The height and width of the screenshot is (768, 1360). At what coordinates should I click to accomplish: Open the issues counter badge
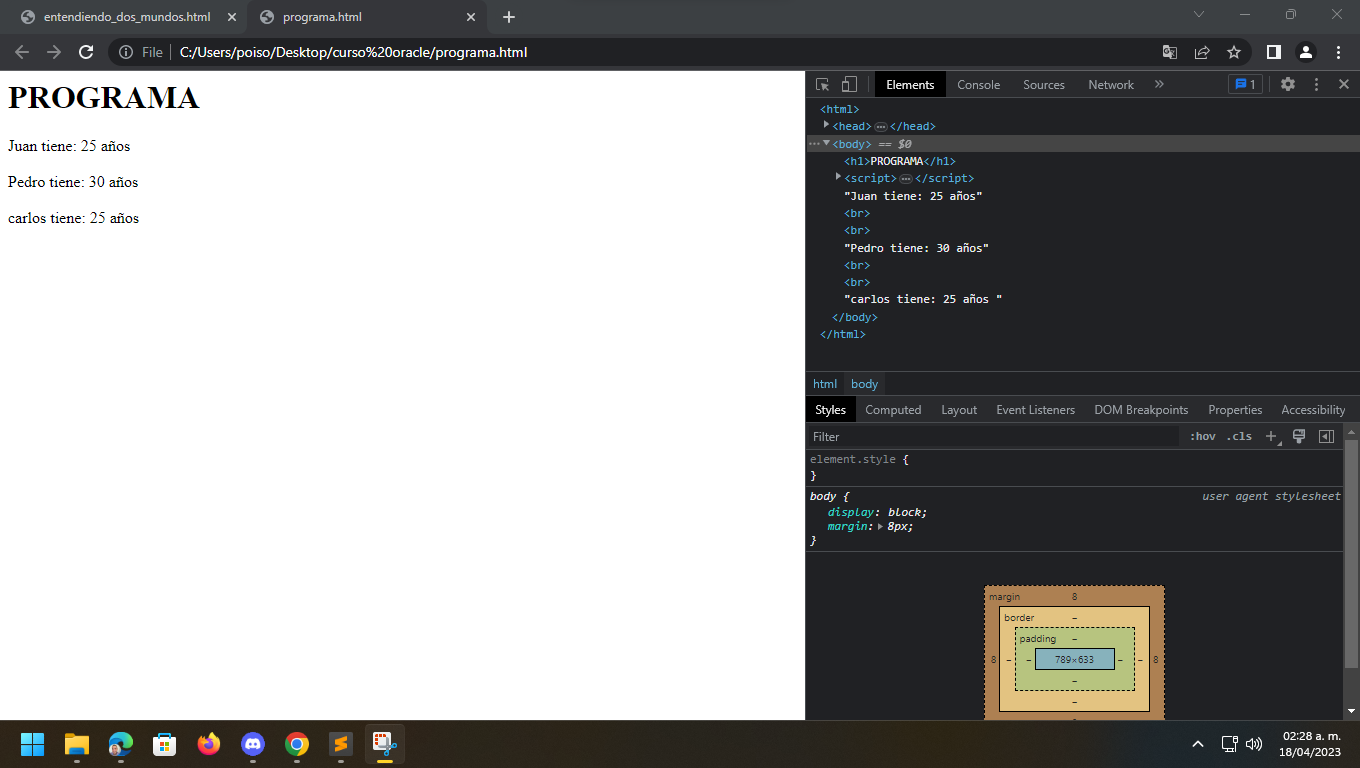pos(1246,85)
